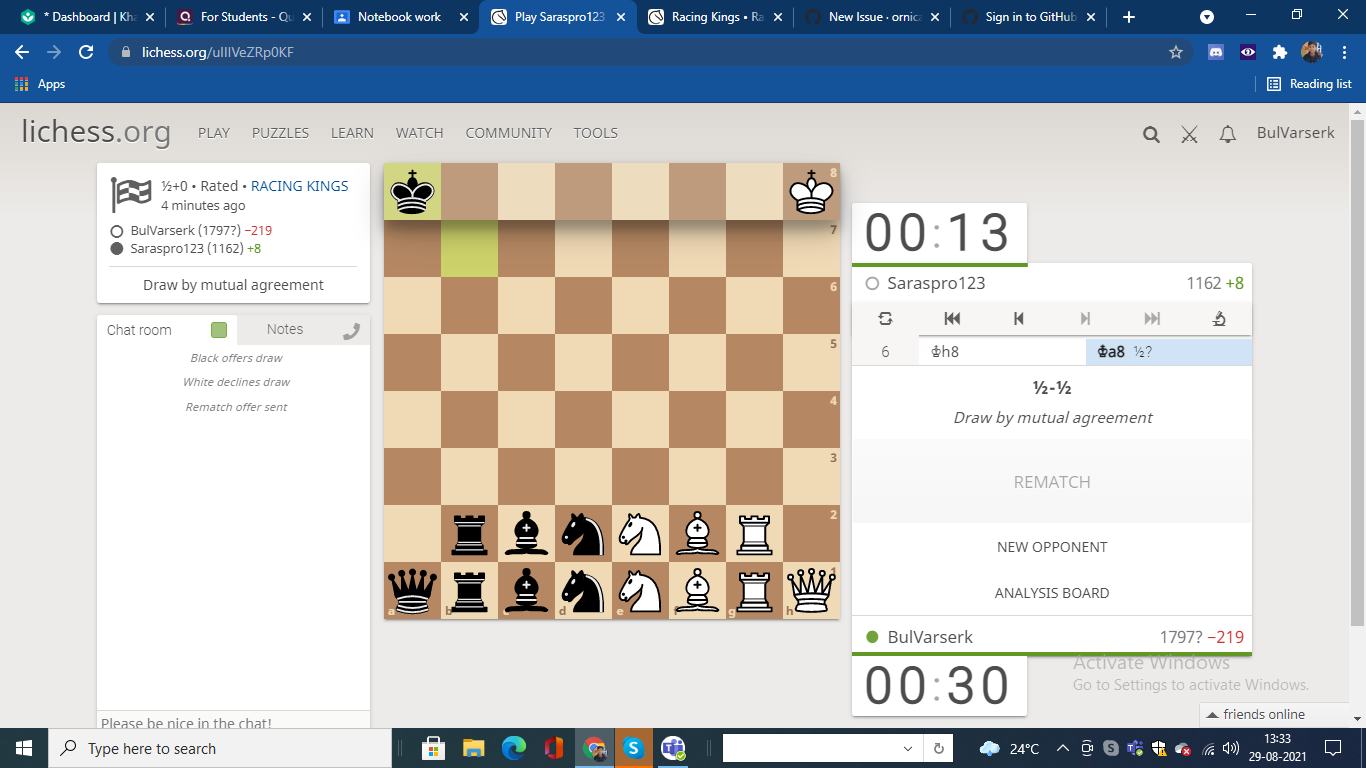Open a new browser tab
This screenshot has width=1366, height=768.
[1129, 17]
